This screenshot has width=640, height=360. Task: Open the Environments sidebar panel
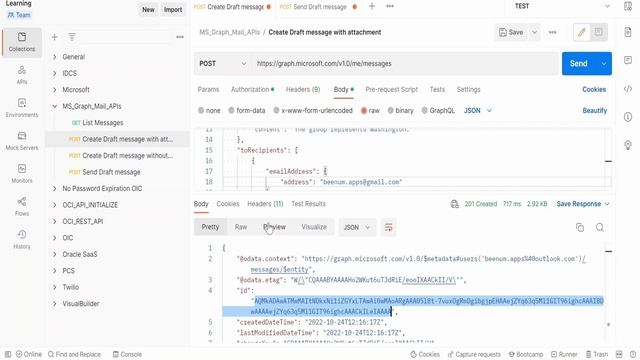[x=22, y=108]
